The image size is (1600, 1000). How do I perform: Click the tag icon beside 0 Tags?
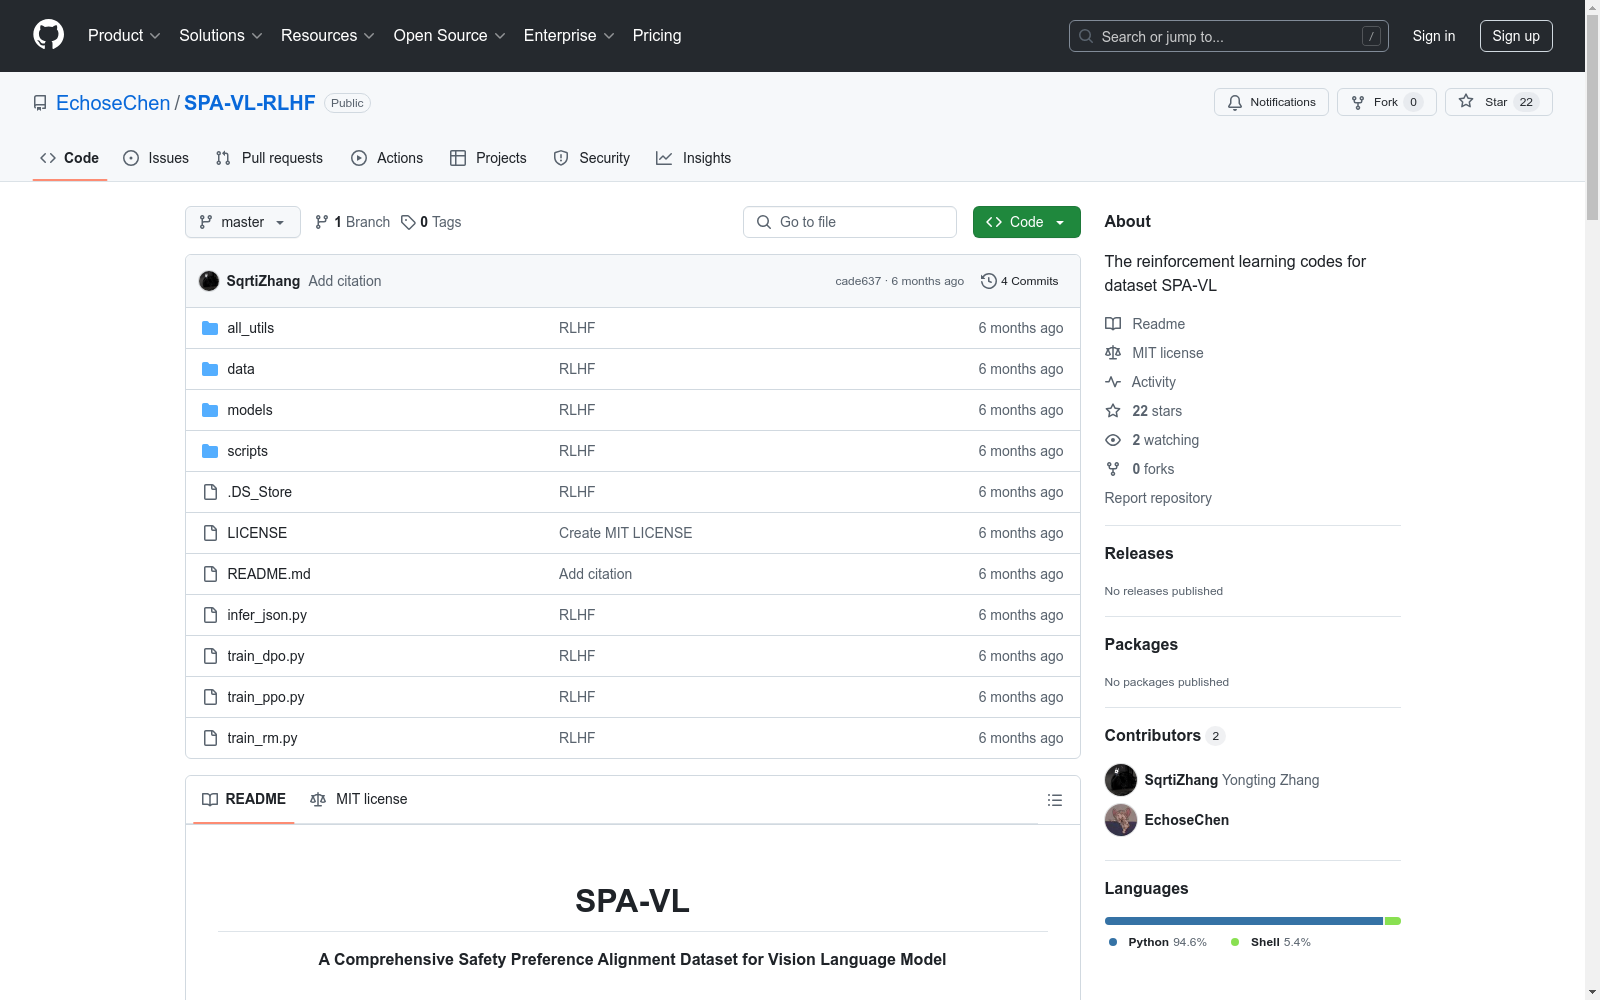[x=408, y=222]
